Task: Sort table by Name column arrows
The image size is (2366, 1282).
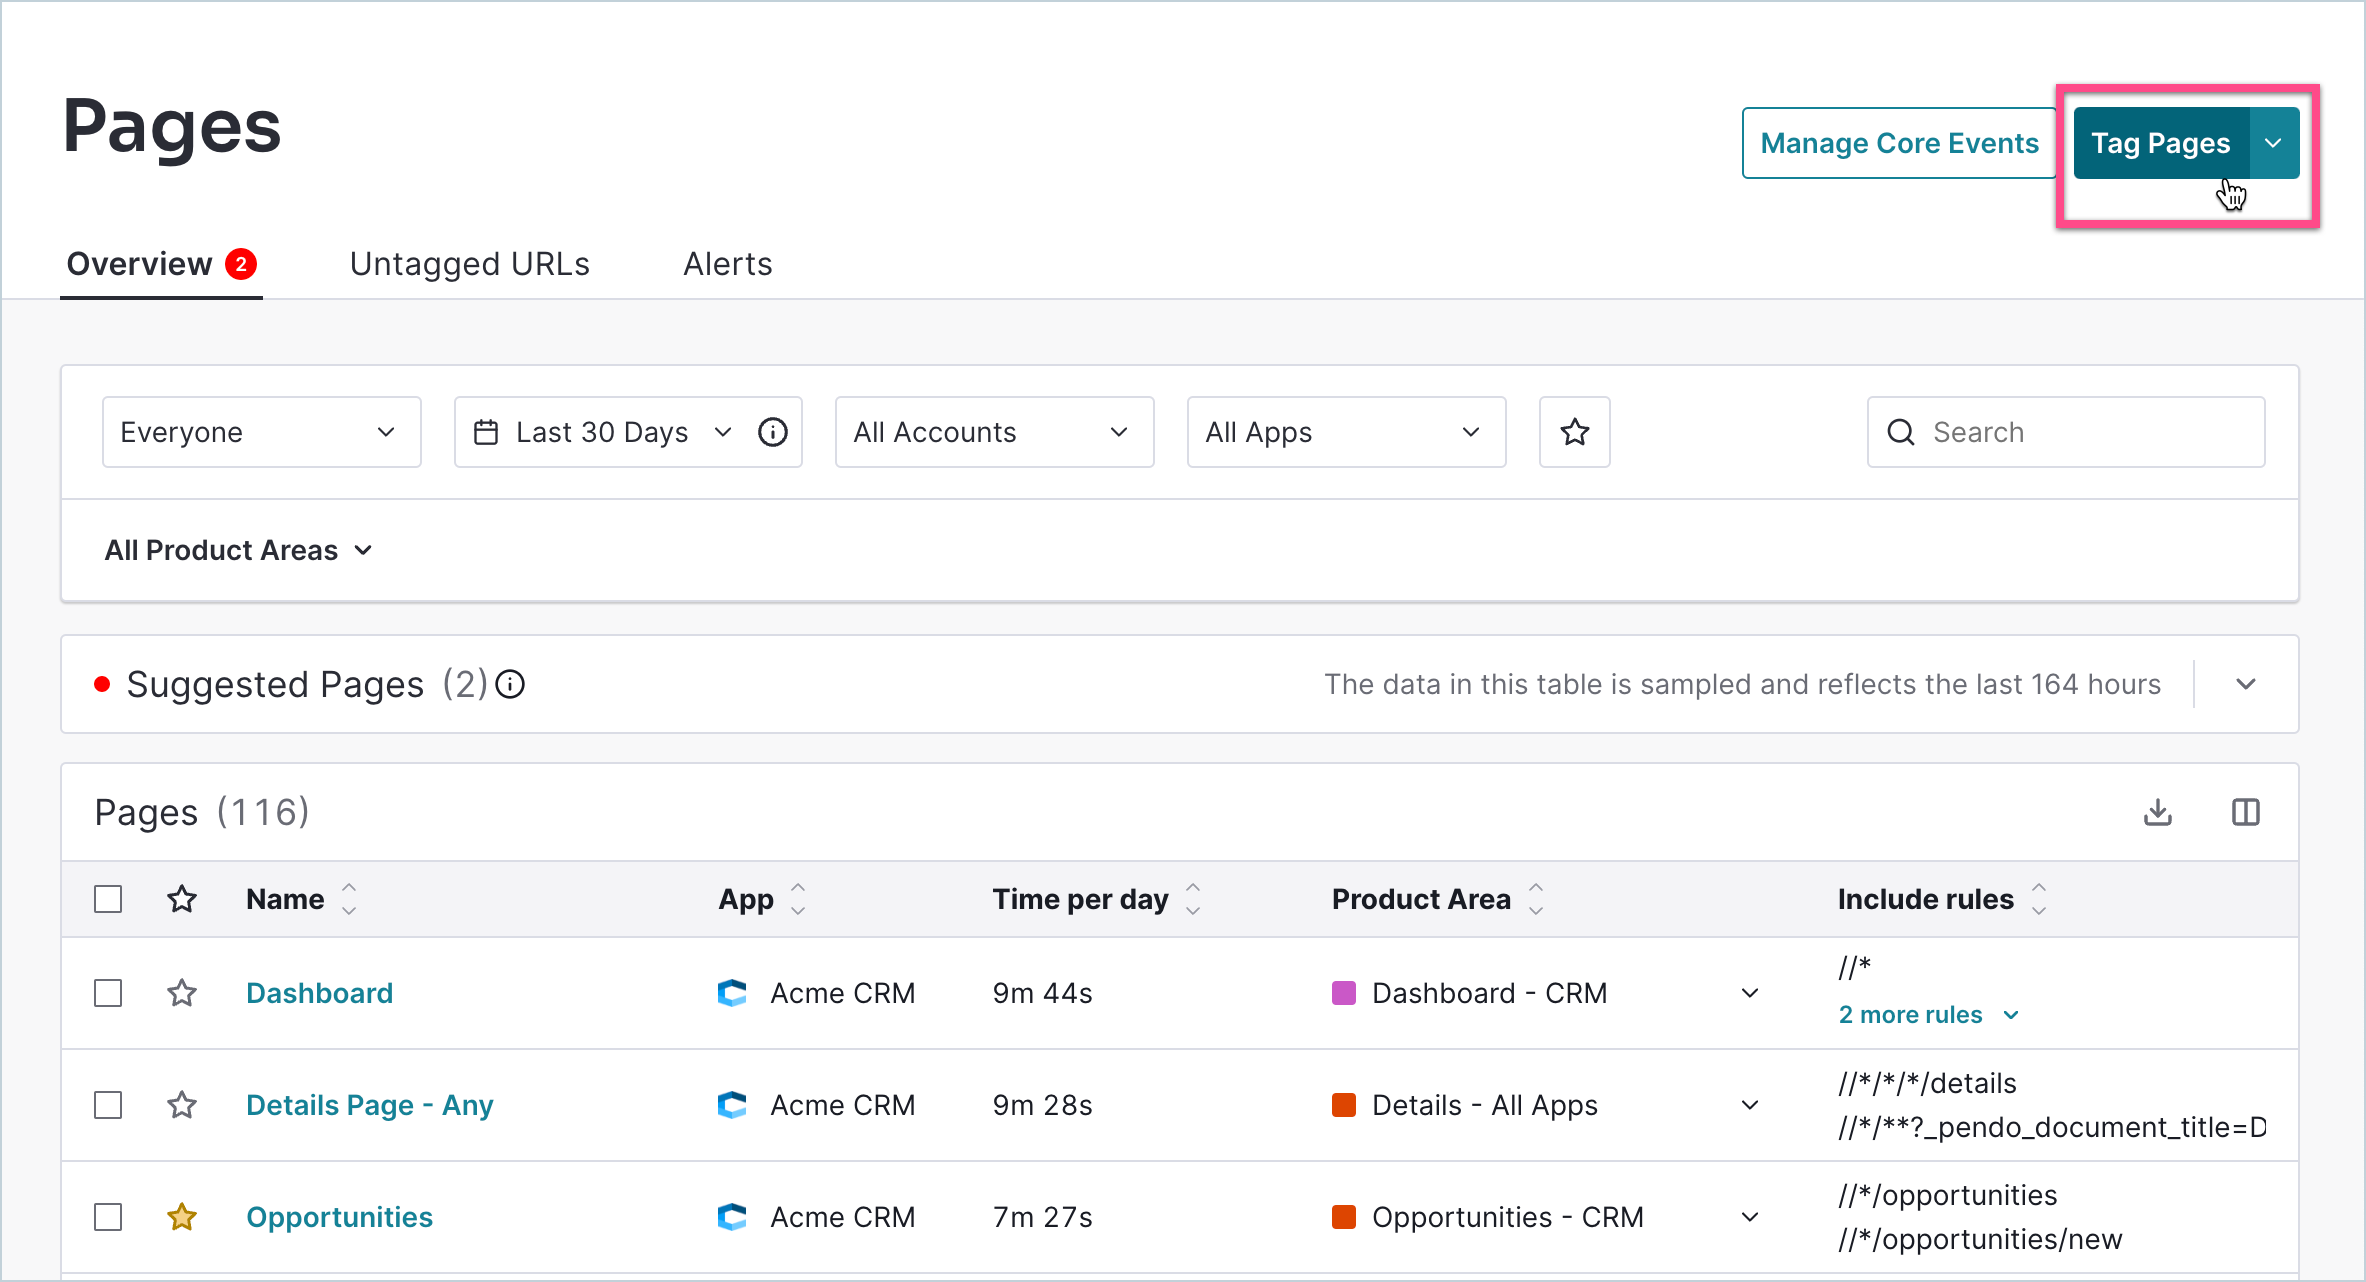Action: (x=349, y=899)
